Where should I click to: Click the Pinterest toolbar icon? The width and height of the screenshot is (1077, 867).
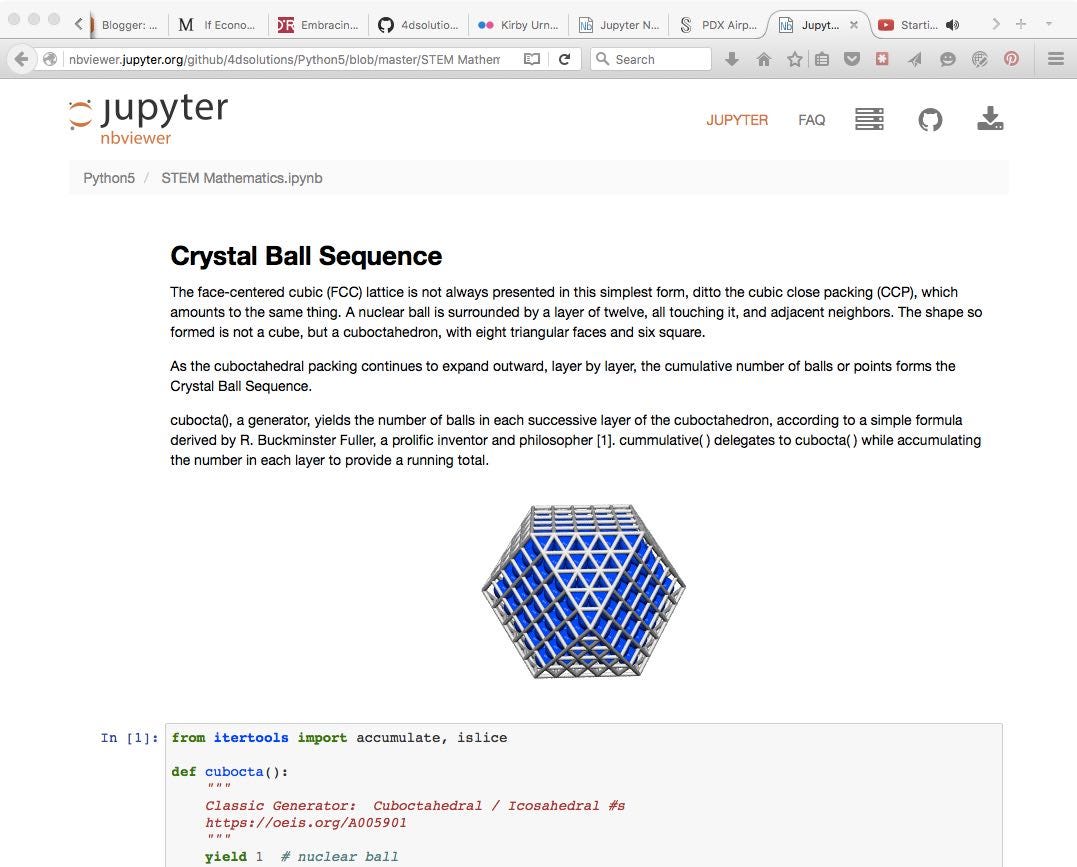(1011, 59)
